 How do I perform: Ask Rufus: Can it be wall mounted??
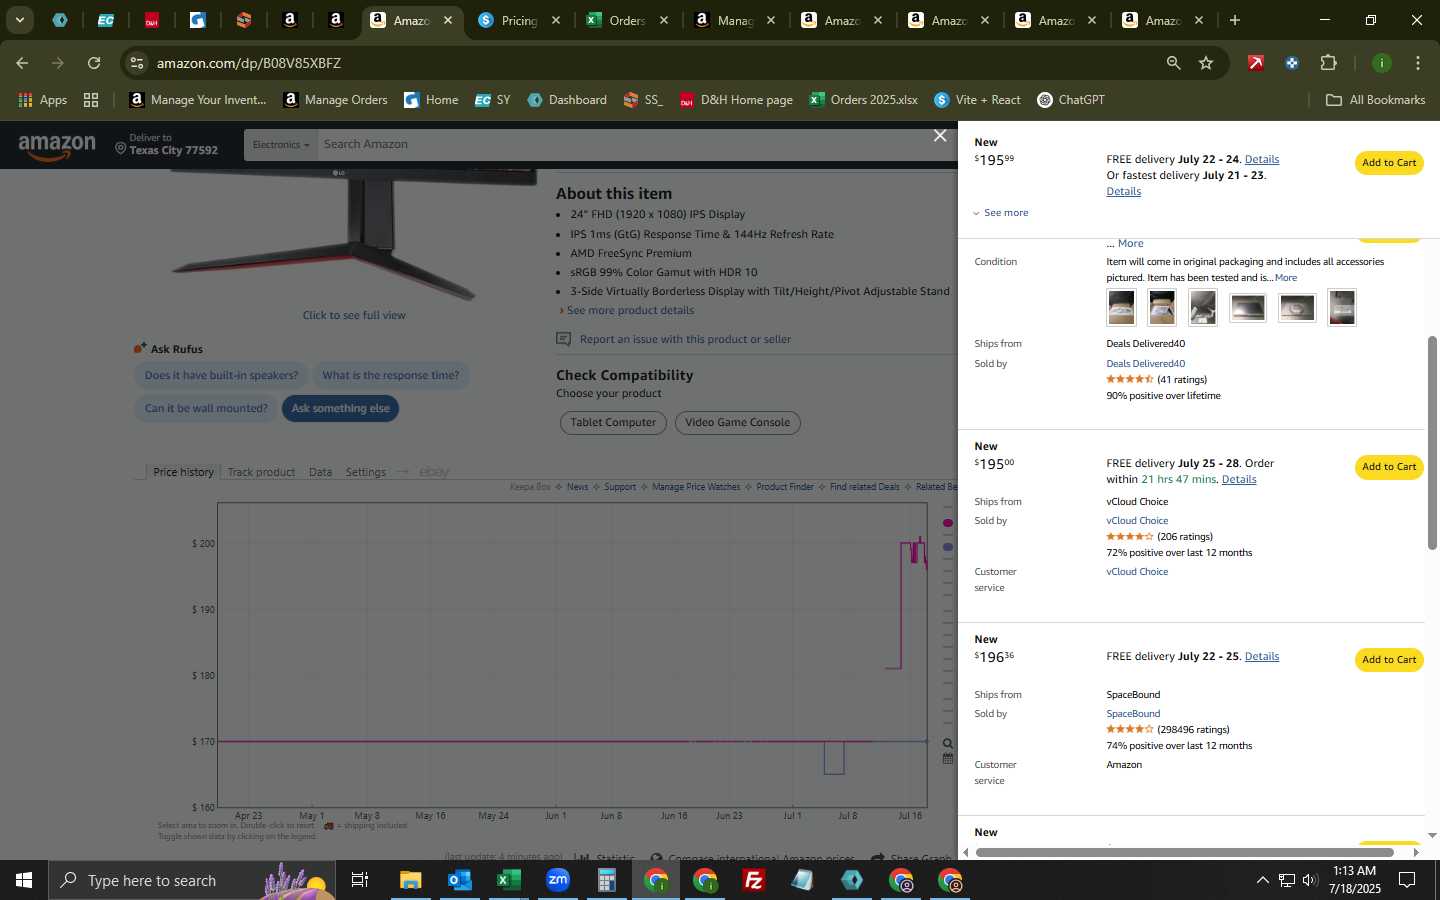coord(206,408)
